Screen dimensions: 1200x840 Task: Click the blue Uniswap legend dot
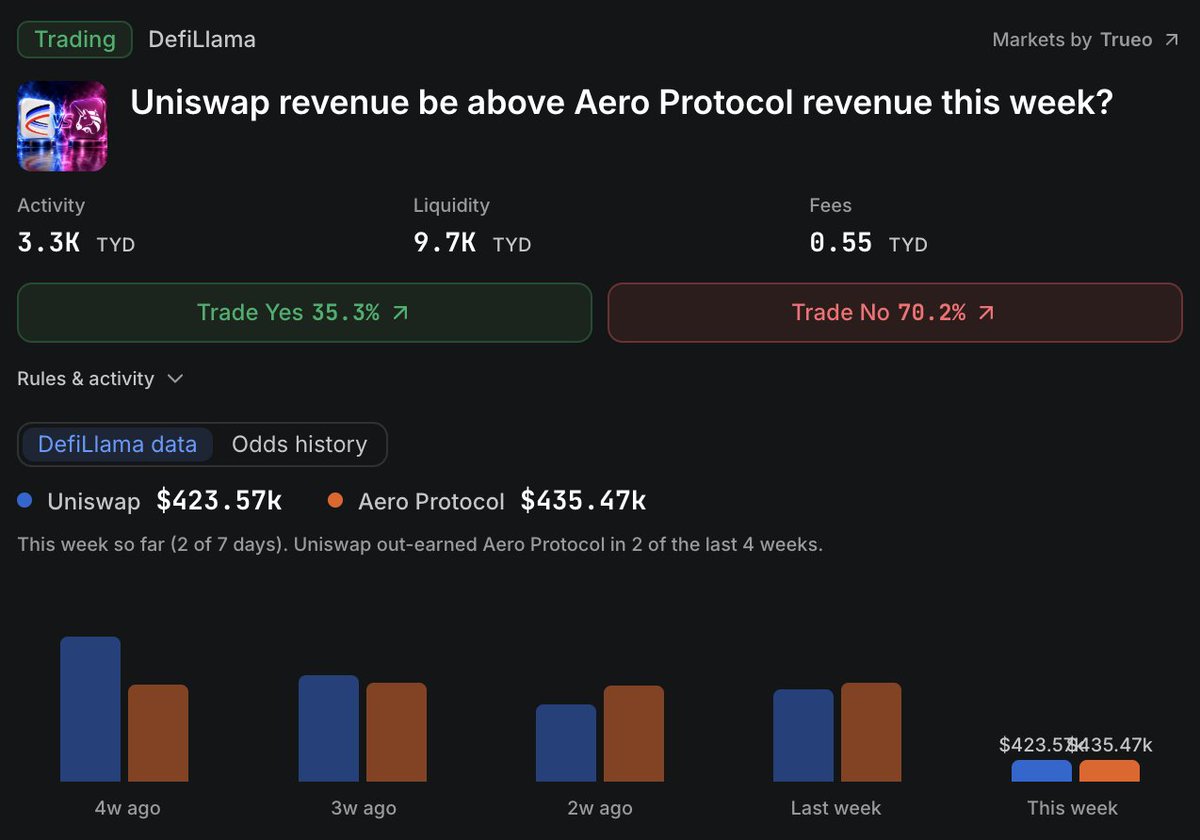[25, 500]
